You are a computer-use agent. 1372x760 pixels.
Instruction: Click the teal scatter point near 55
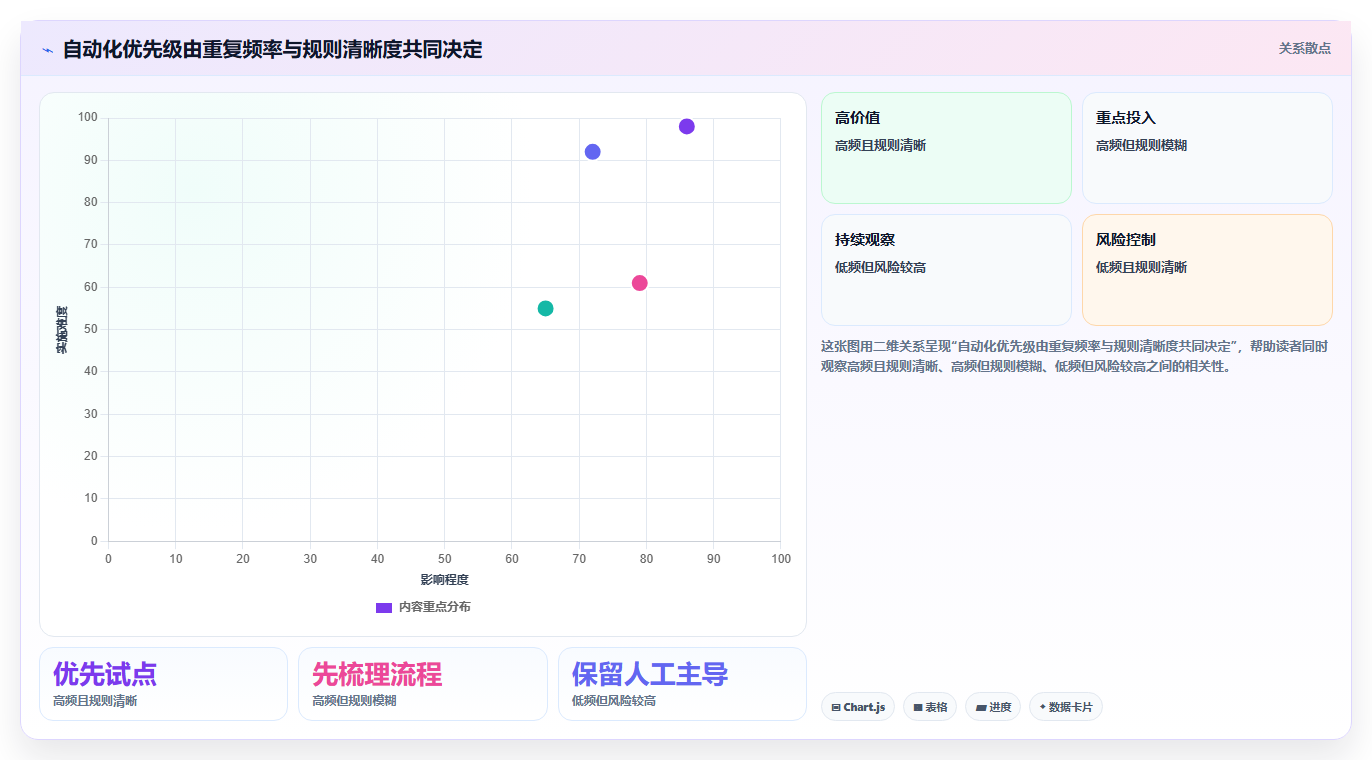tap(545, 308)
